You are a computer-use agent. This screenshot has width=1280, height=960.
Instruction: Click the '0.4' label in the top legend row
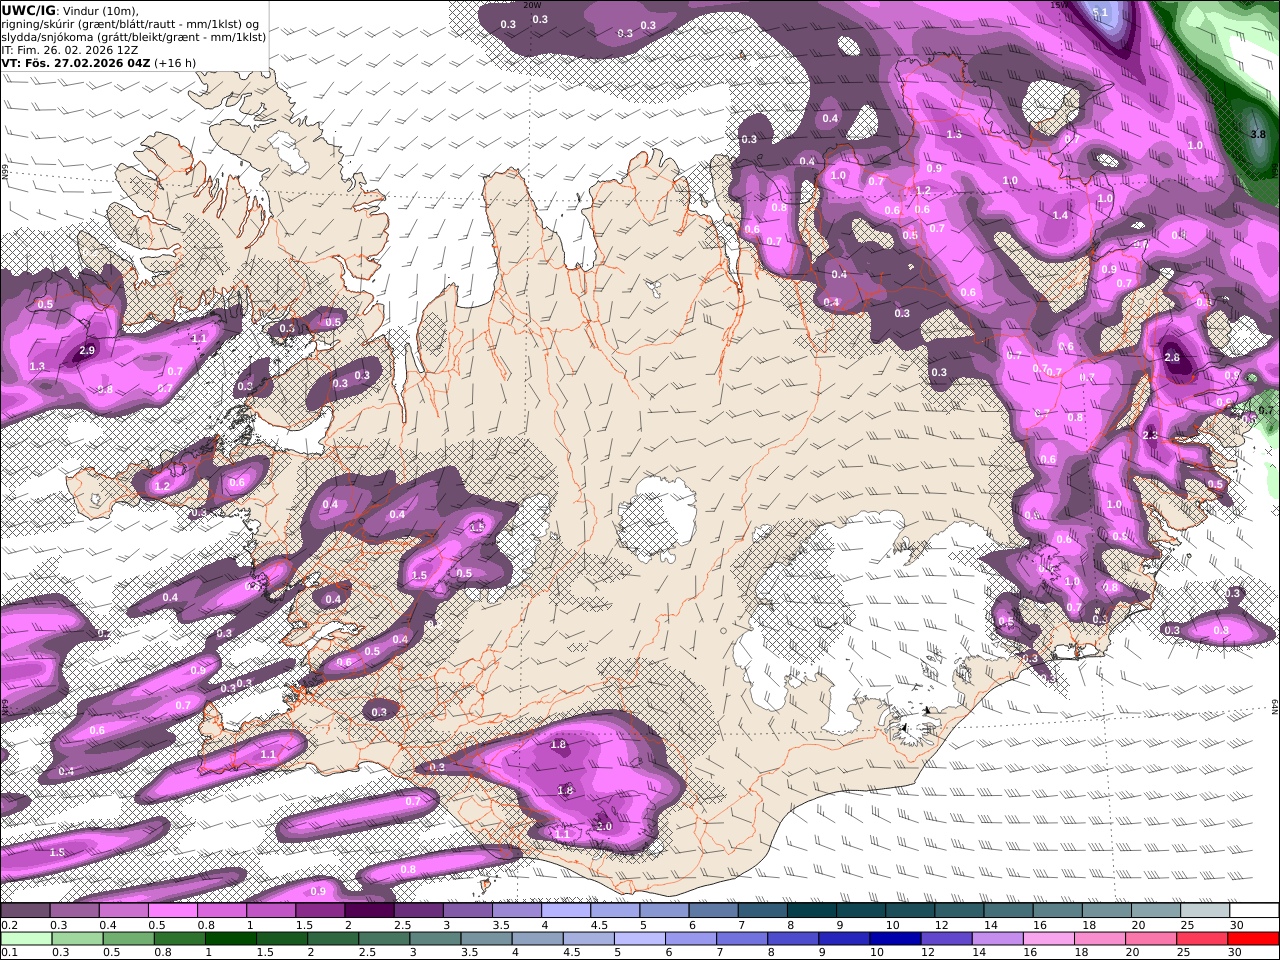pyautogui.click(x=107, y=925)
